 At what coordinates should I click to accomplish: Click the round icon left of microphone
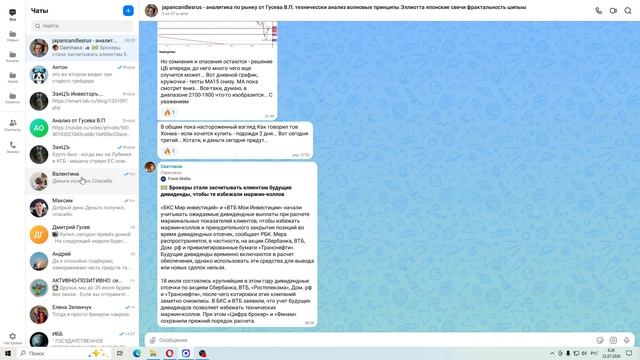tap(613, 340)
